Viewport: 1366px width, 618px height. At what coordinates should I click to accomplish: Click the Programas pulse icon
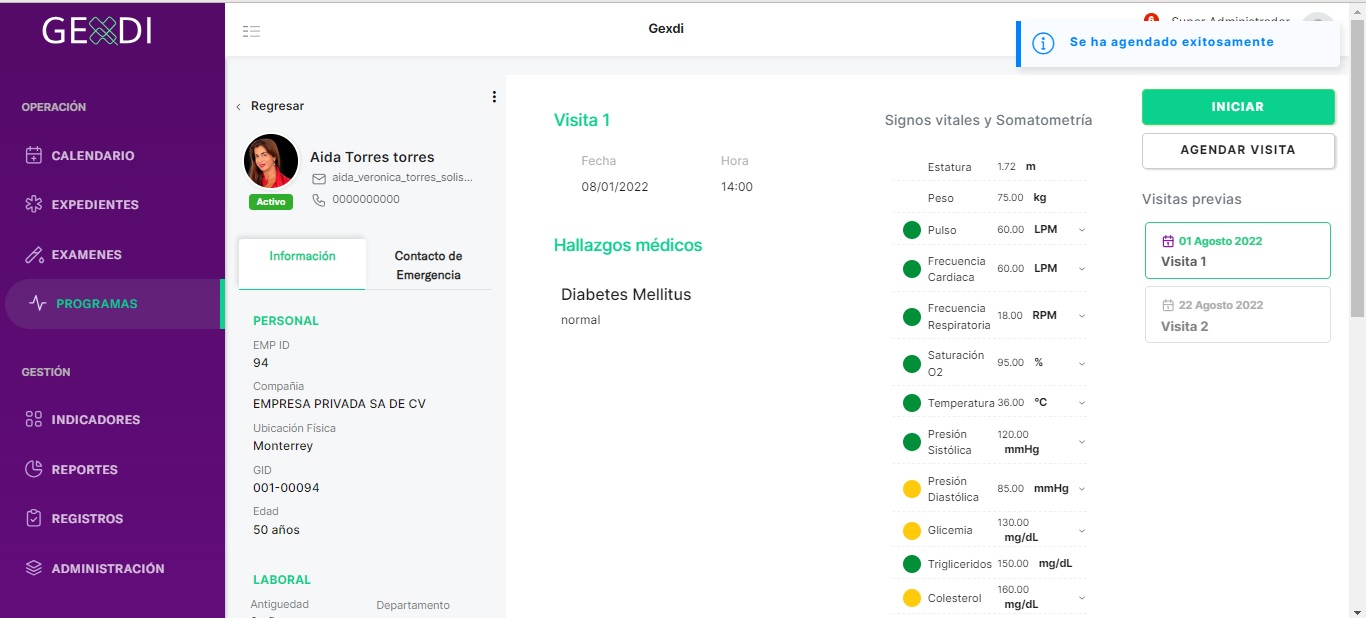38,304
